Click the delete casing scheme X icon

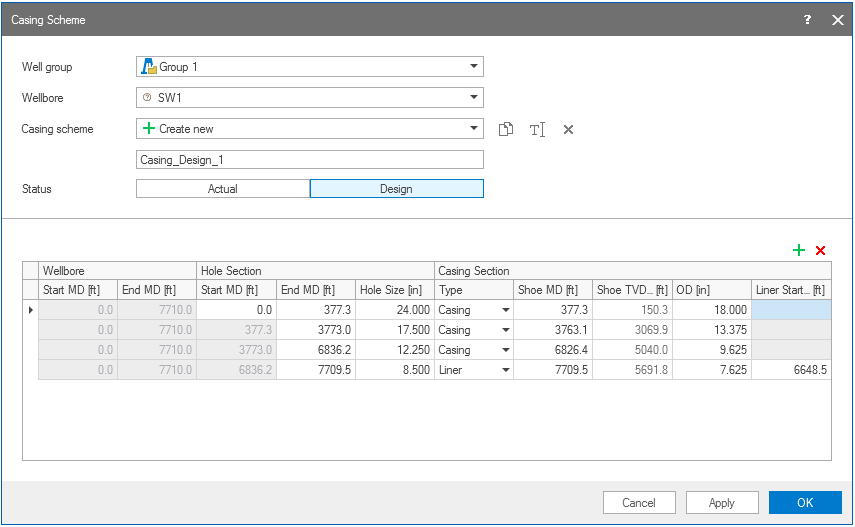pyautogui.click(x=568, y=129)
